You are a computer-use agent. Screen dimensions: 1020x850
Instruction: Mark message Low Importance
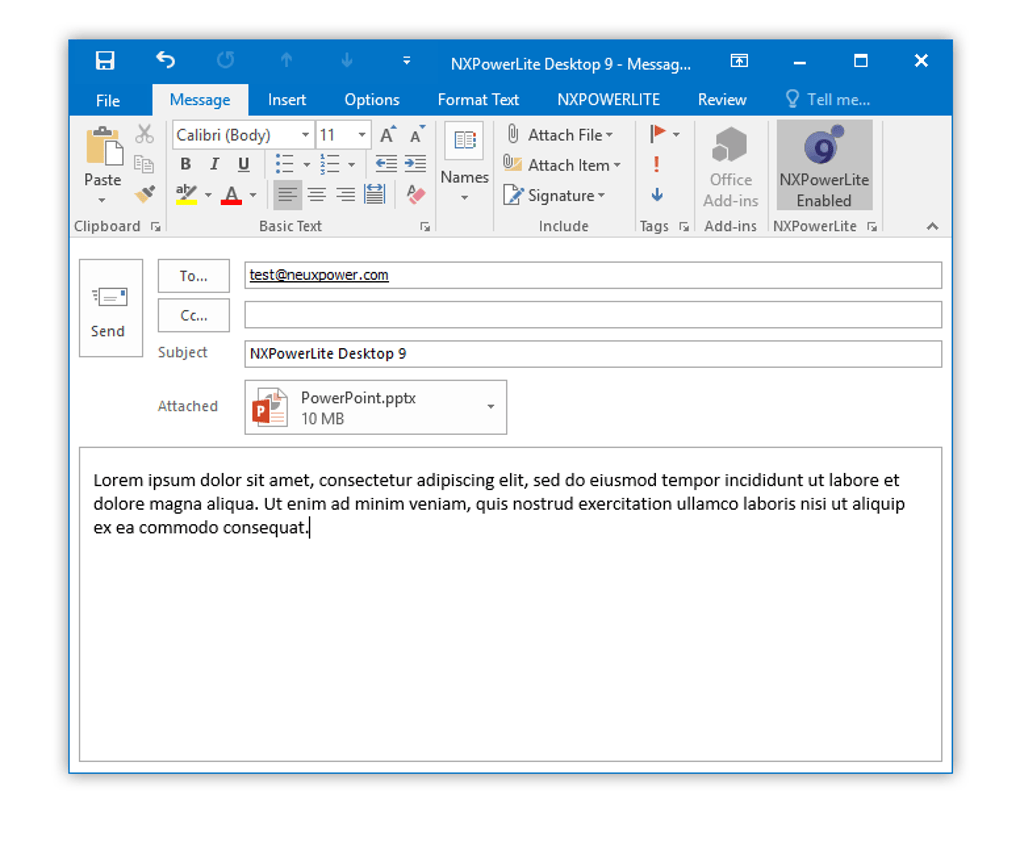point(657,194)
